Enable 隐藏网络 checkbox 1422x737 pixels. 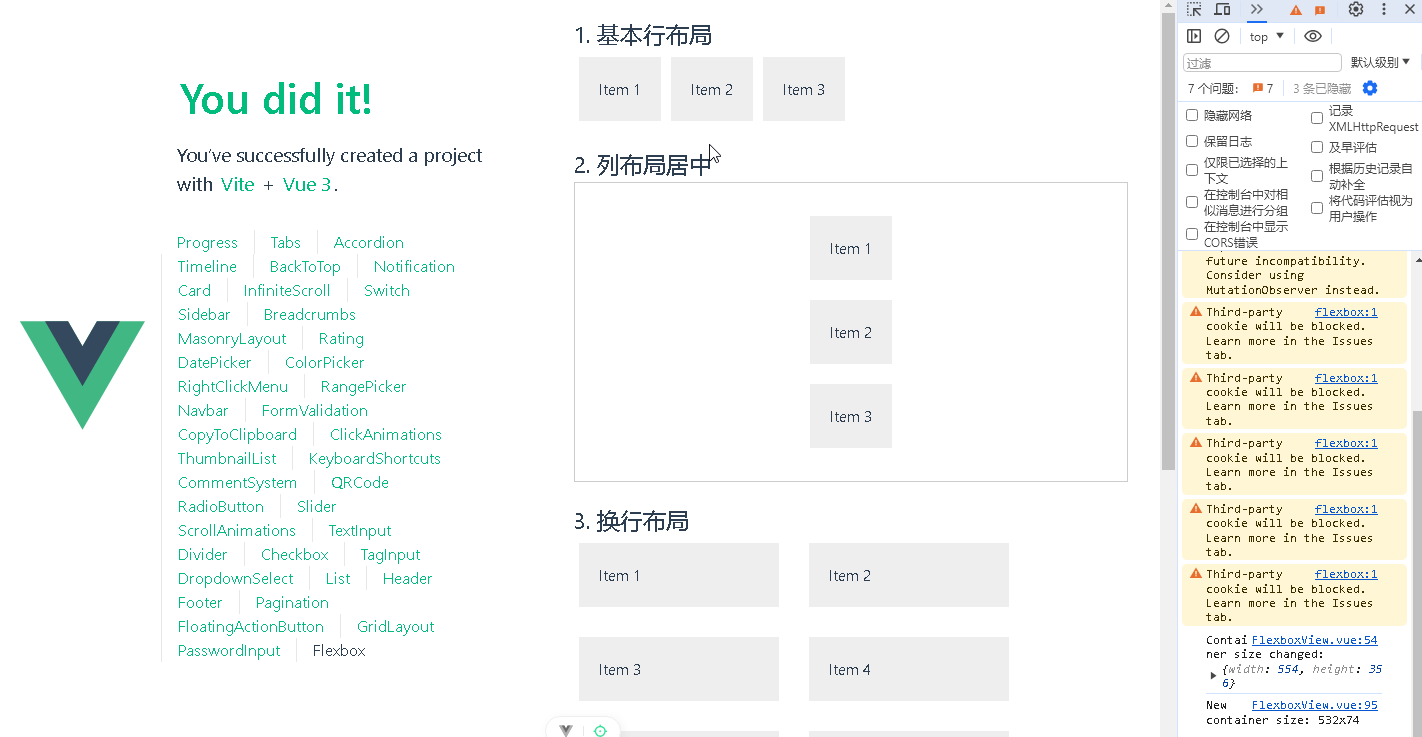[x=1192, y=115]
